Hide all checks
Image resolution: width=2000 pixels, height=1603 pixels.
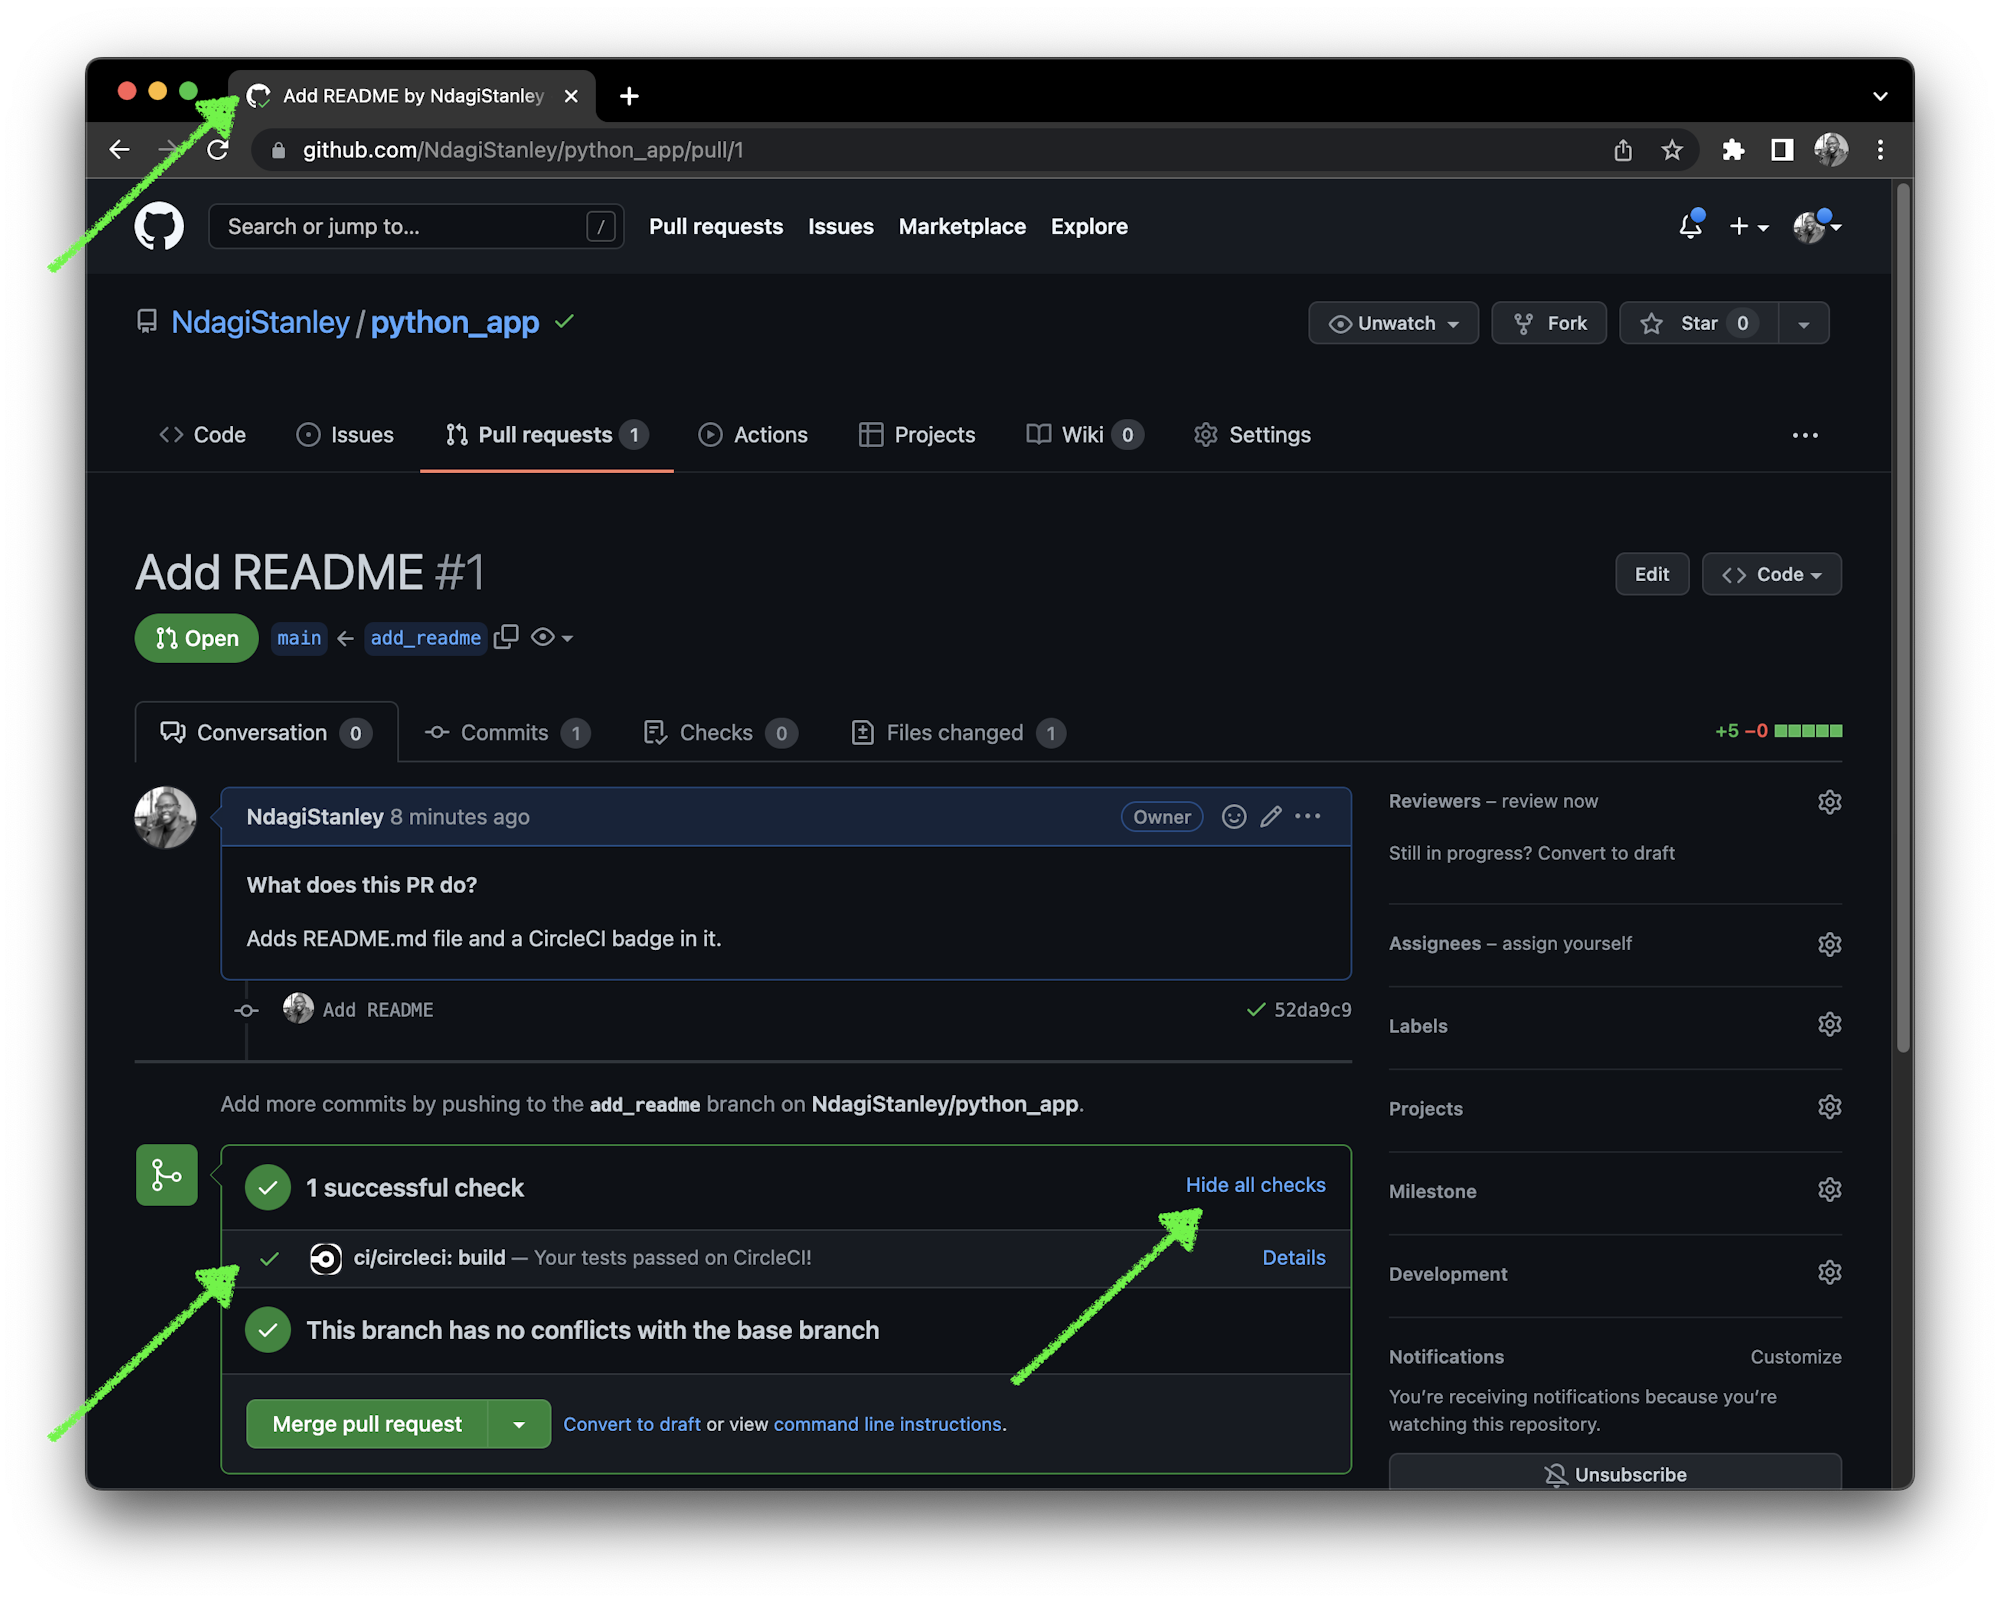coord(1255,1185)
